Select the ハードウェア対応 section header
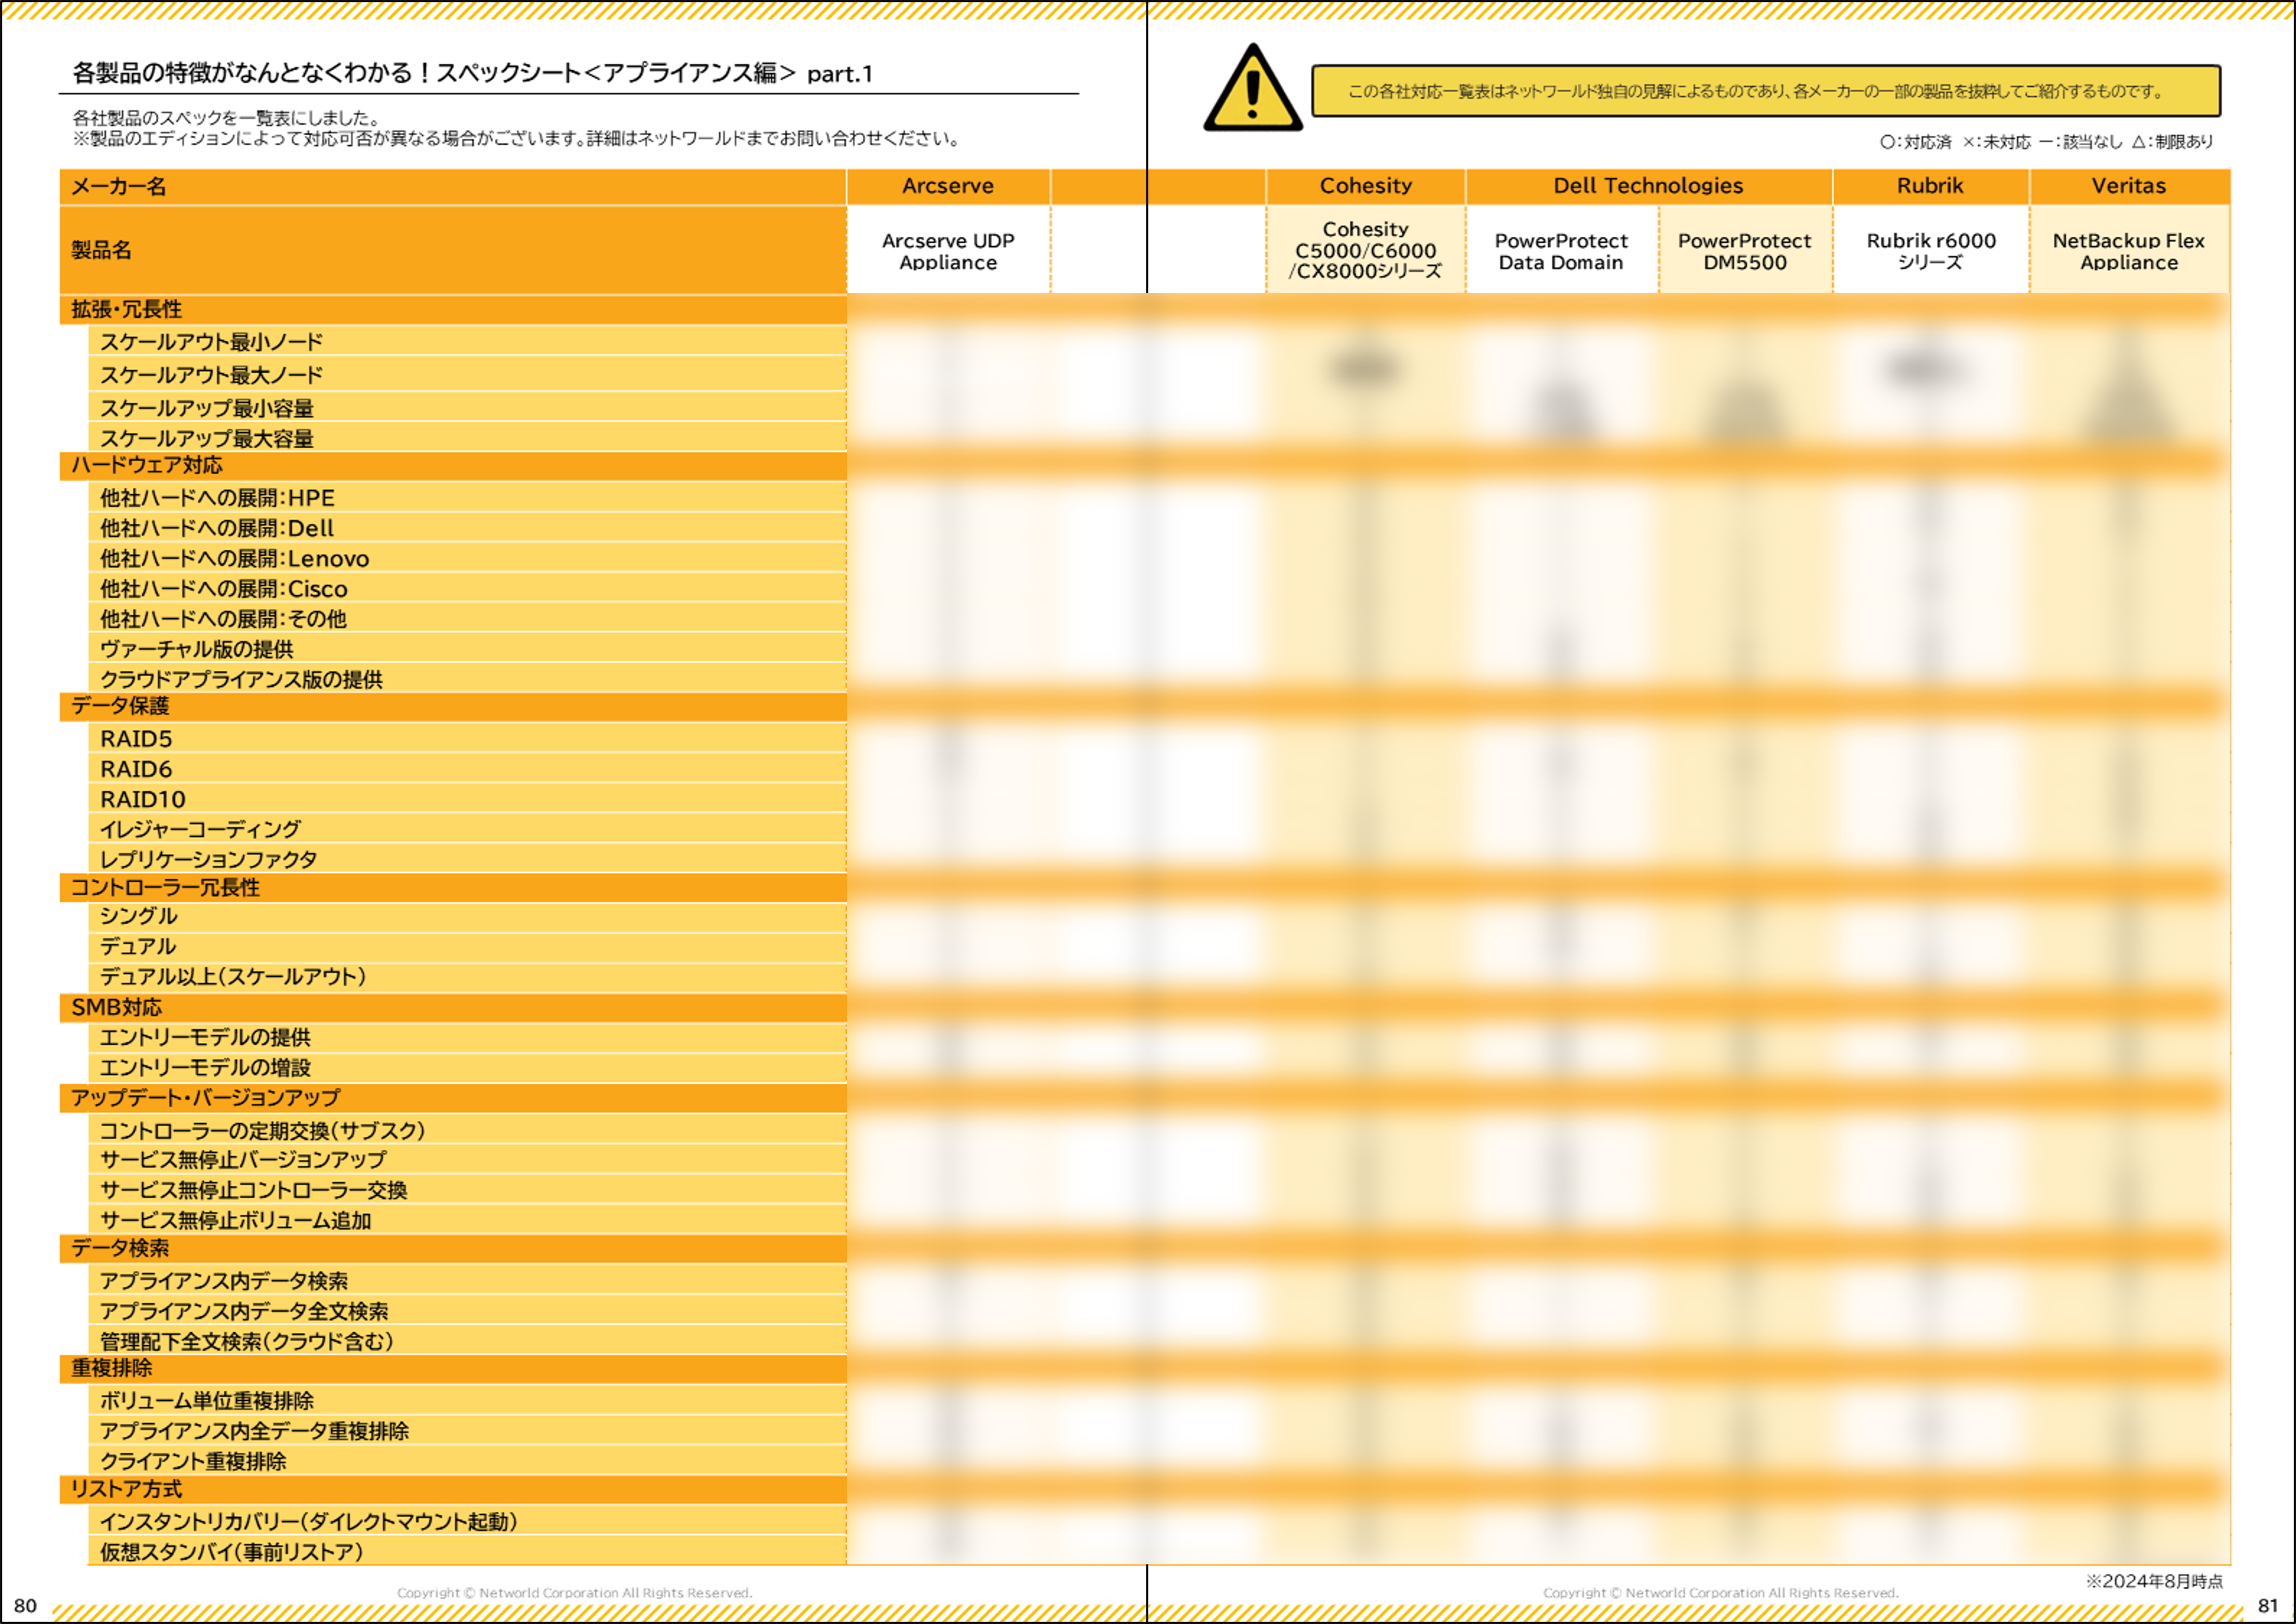Image resolution: width=2296 pixels, height=1624 pixels. click(x=453, y=466)
